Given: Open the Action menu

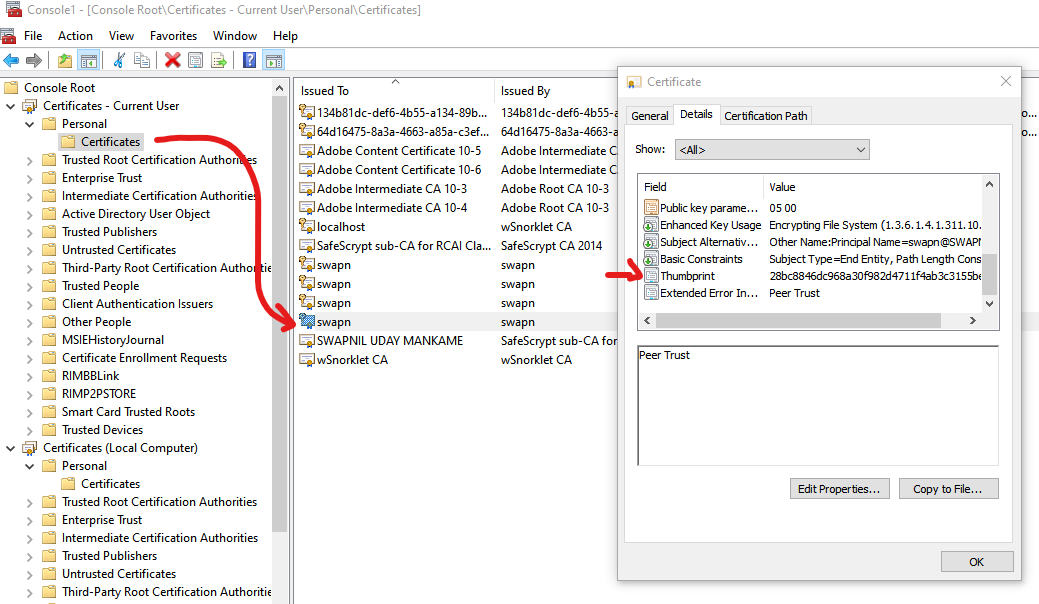Looking at the screenshot, I should [x=75, y=35].
